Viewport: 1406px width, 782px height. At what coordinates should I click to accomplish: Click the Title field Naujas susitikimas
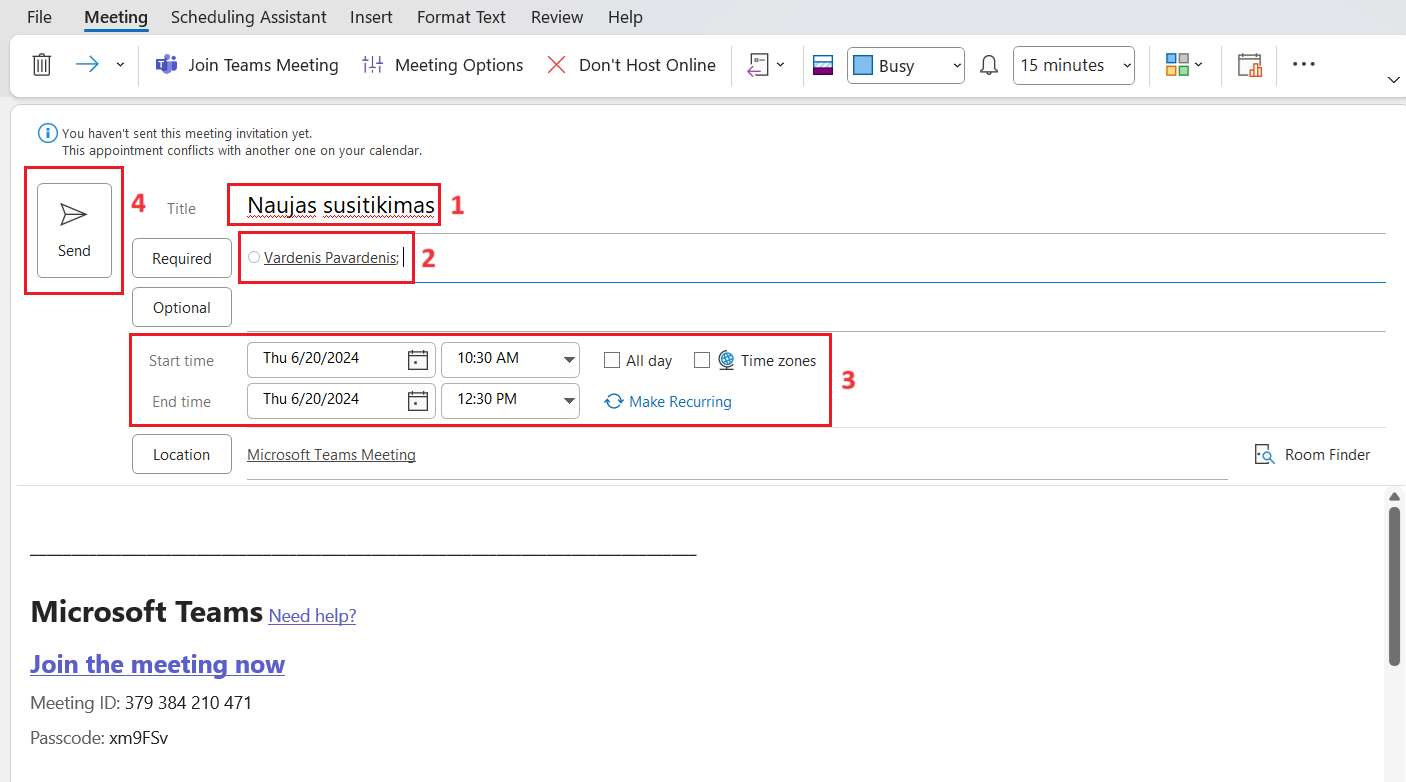tap(341, 206)
